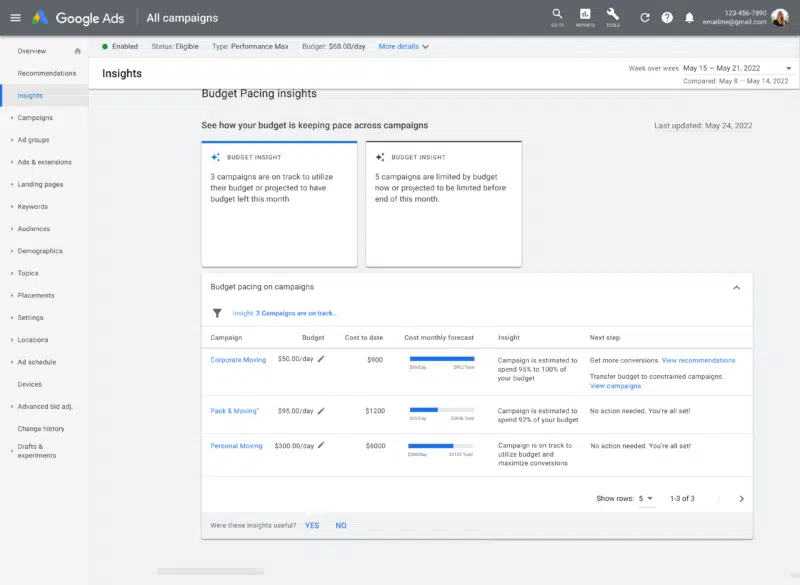Viewport: 800px width, 585px height.
Task: Click YES for insights useful
Action: [312, 525]
